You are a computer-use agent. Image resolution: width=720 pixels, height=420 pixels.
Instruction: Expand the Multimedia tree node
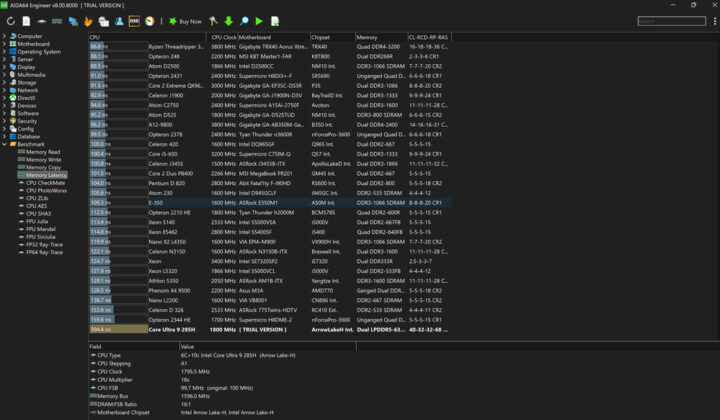point(4,74)
